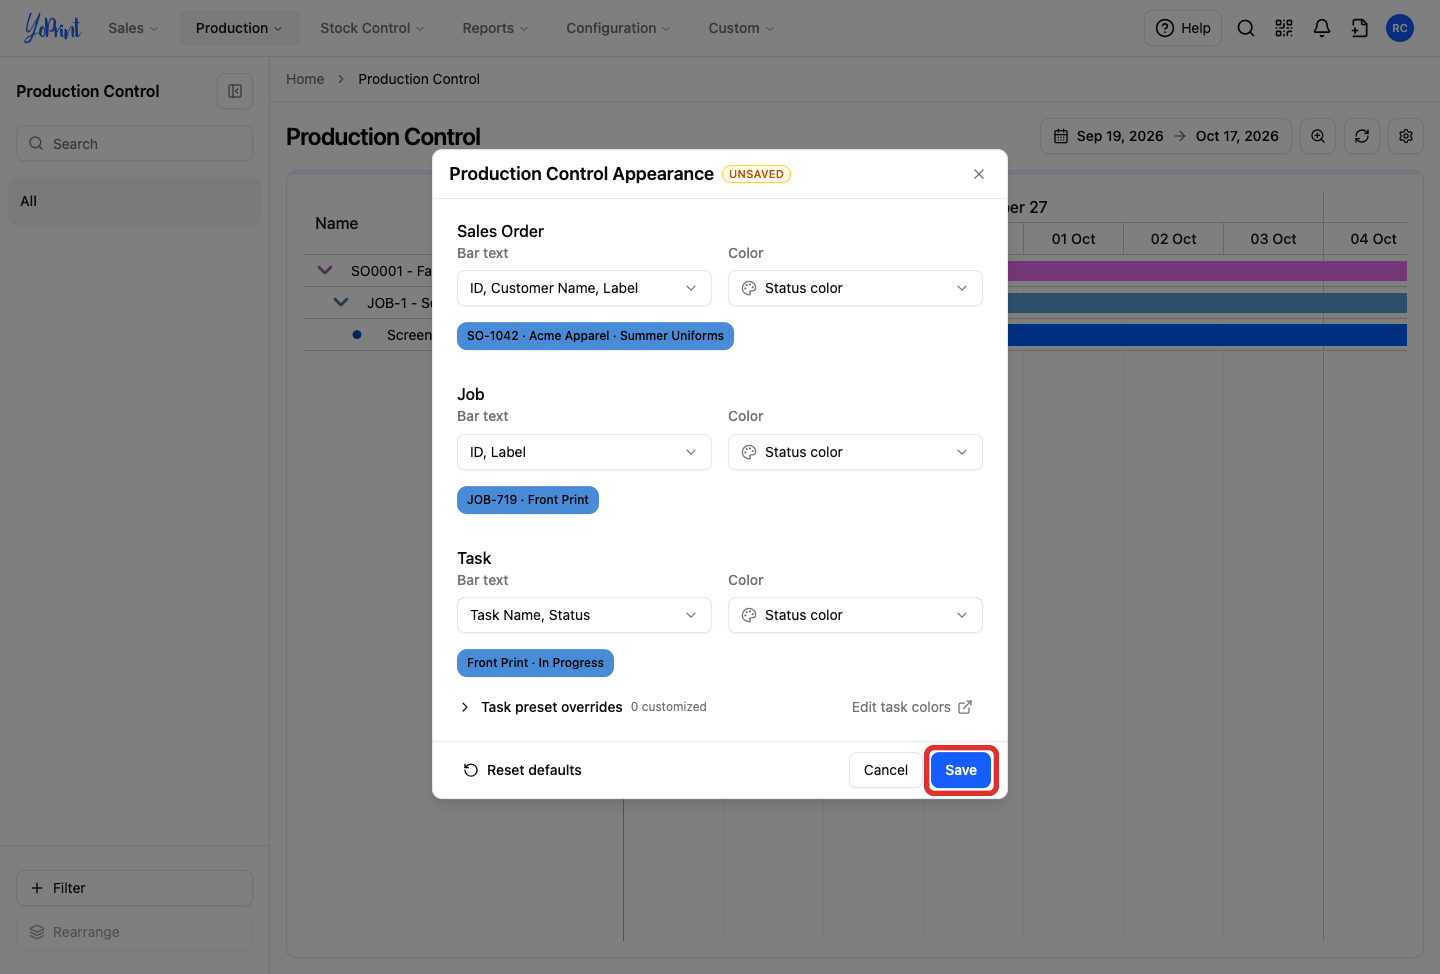This screenshot has height=974, width=1440.
Task: Open the global search icon
Action: click(1246, 28)
